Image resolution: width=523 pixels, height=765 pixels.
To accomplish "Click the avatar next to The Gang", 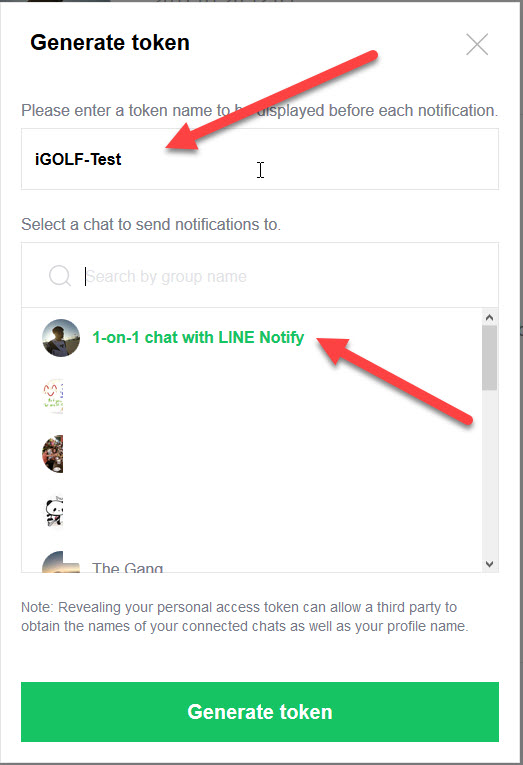I will coord(61,562).
